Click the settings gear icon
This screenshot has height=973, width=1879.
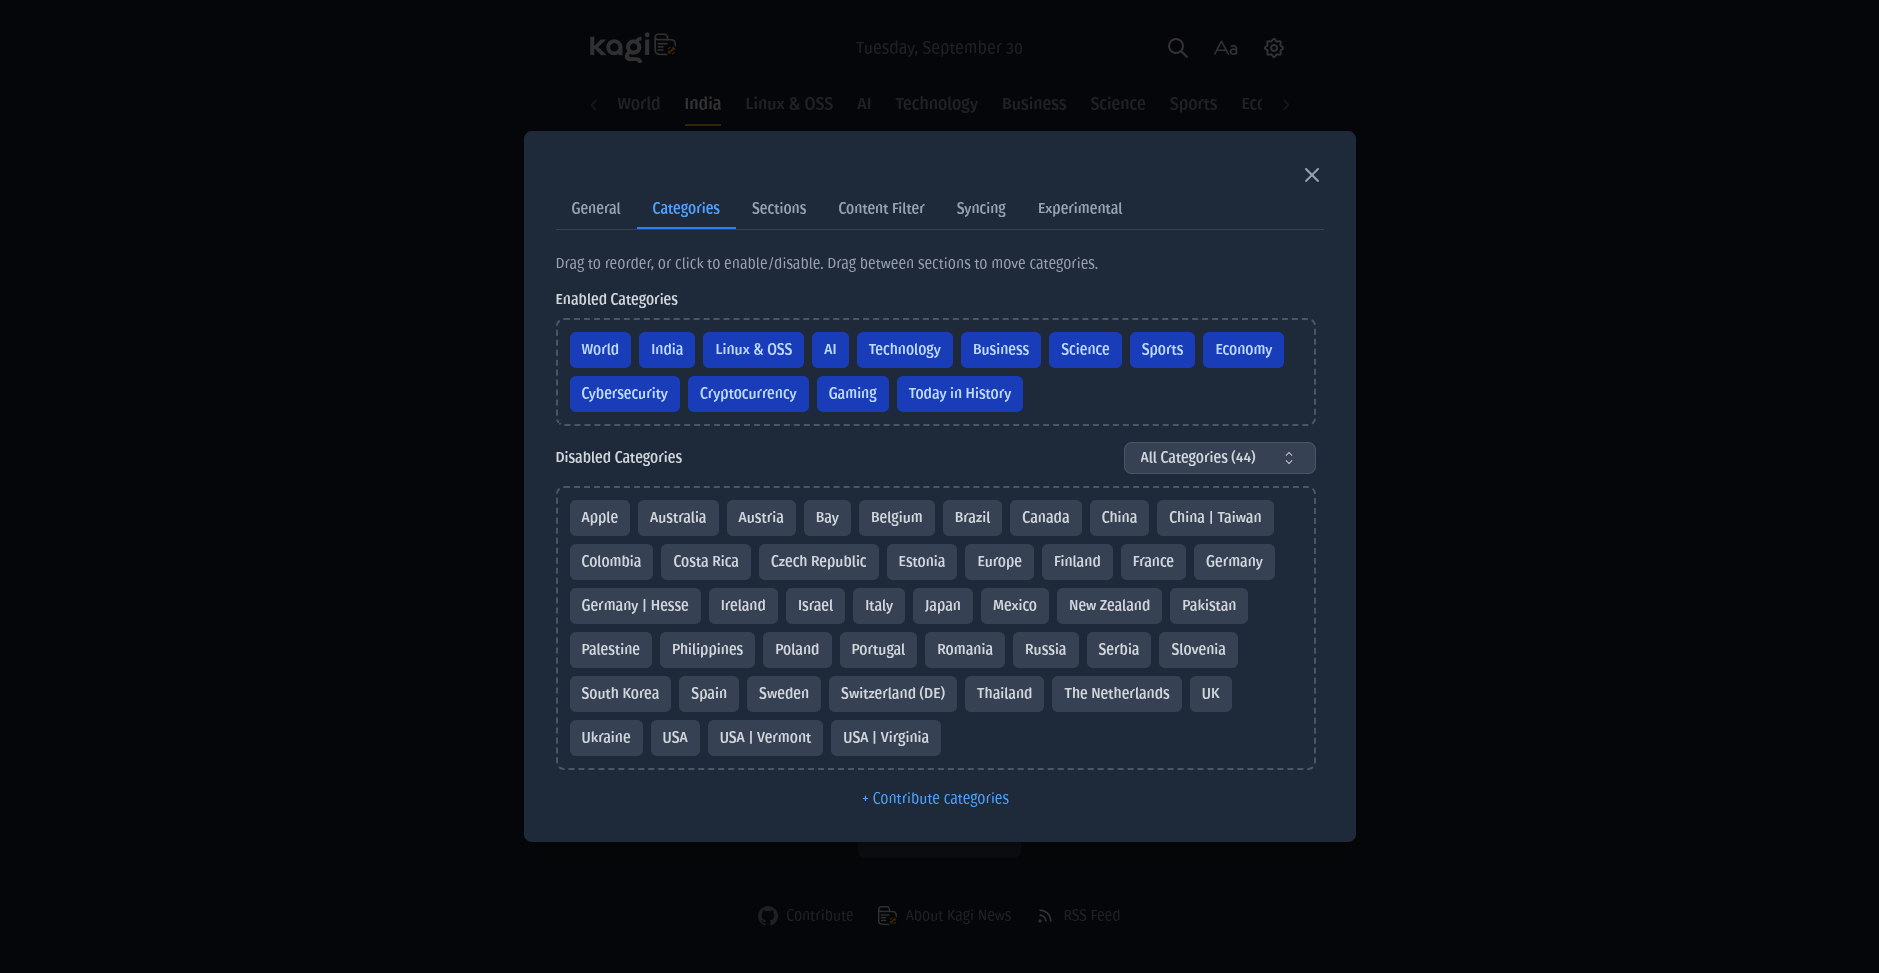(x=1273, y=48)
